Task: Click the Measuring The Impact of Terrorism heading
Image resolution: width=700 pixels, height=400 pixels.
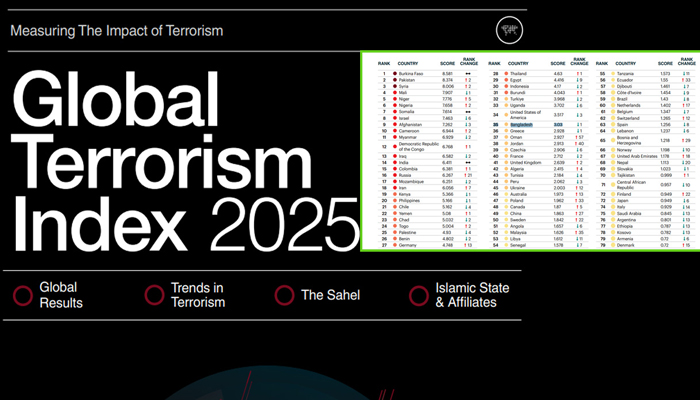Action: (x=117, y=30)
